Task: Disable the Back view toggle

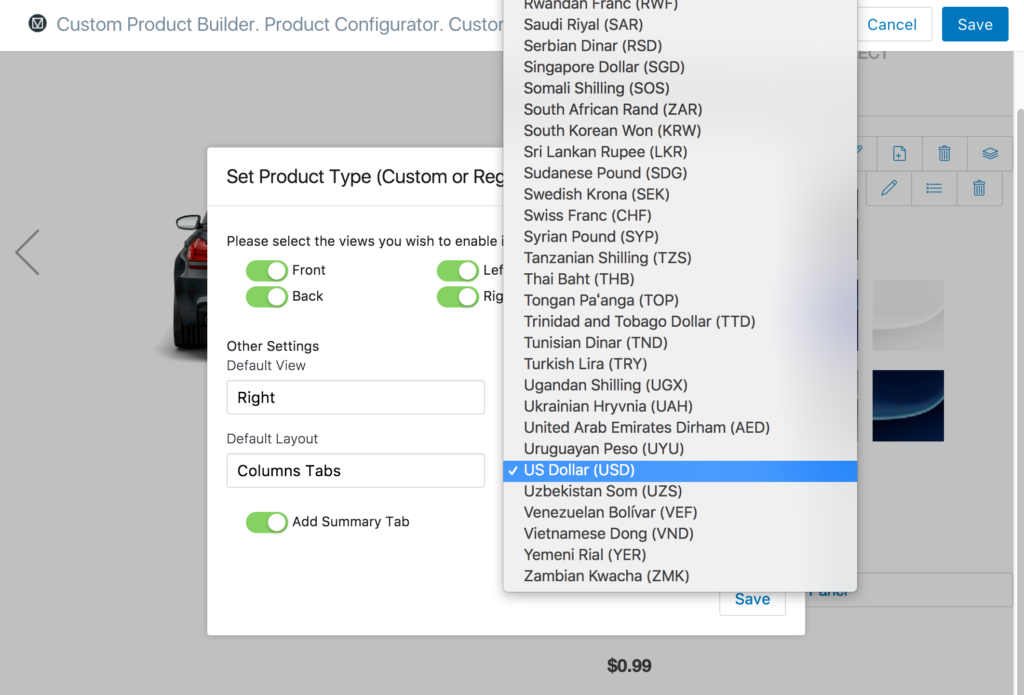Action: [266, 296]
